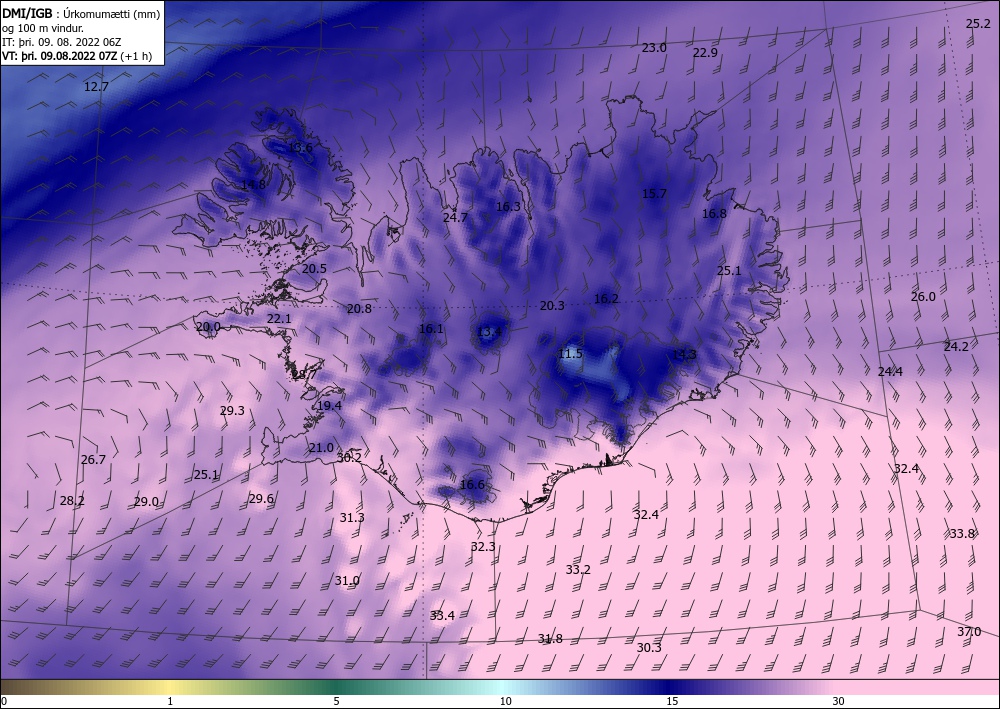Select the color scale tick label 30
The width and height of the screenshot is (1000, 709).
pyautogui.click(x=839, y=702)
